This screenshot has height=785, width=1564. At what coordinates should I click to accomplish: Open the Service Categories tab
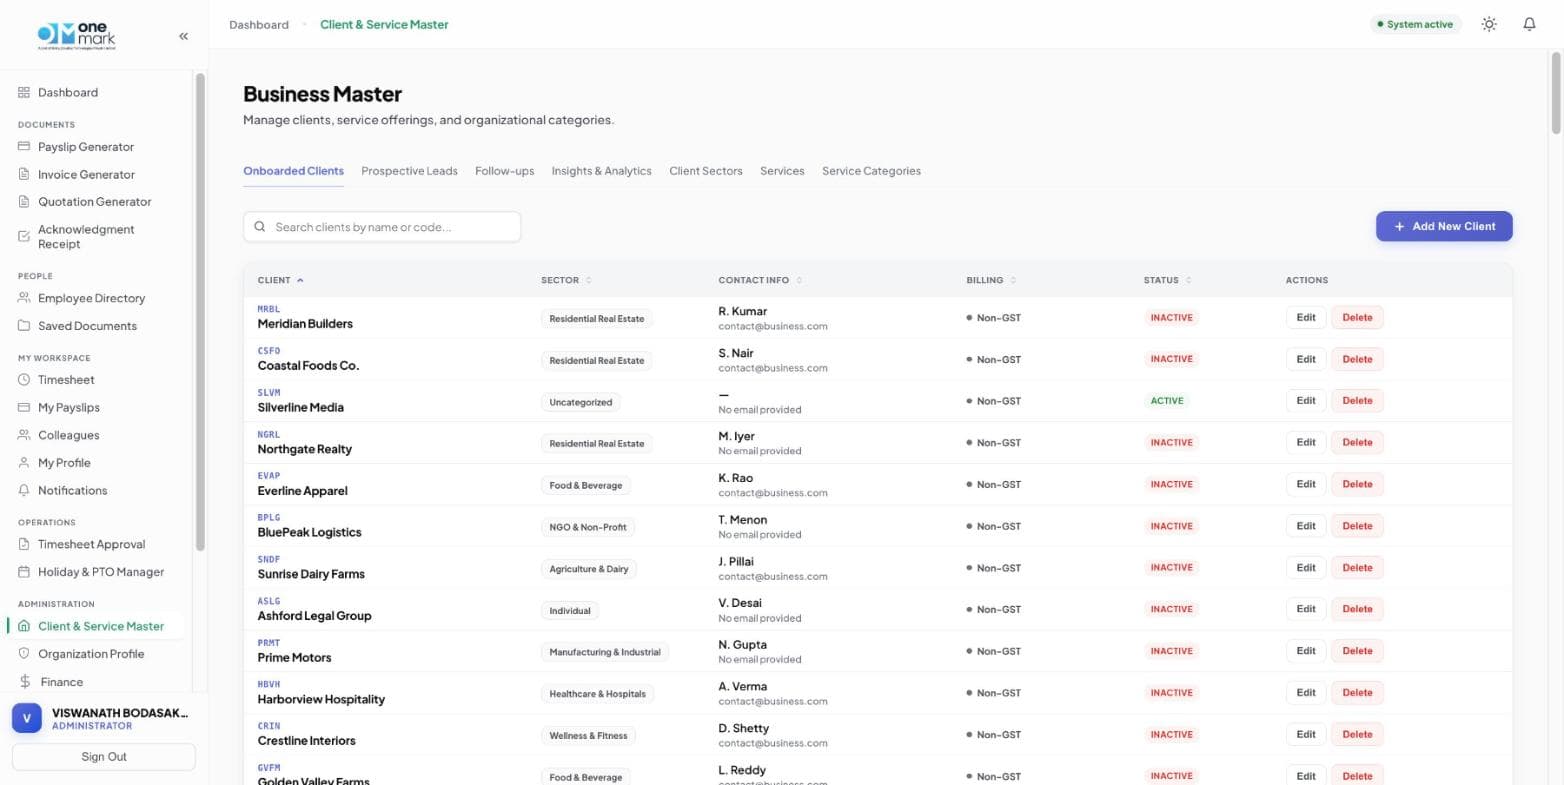(871, 171)
